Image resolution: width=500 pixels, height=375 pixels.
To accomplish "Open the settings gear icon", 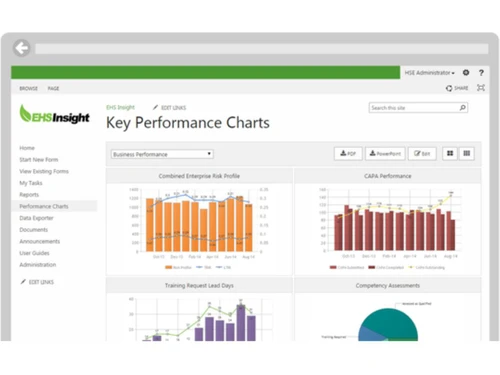I will (x=466, y=72).
